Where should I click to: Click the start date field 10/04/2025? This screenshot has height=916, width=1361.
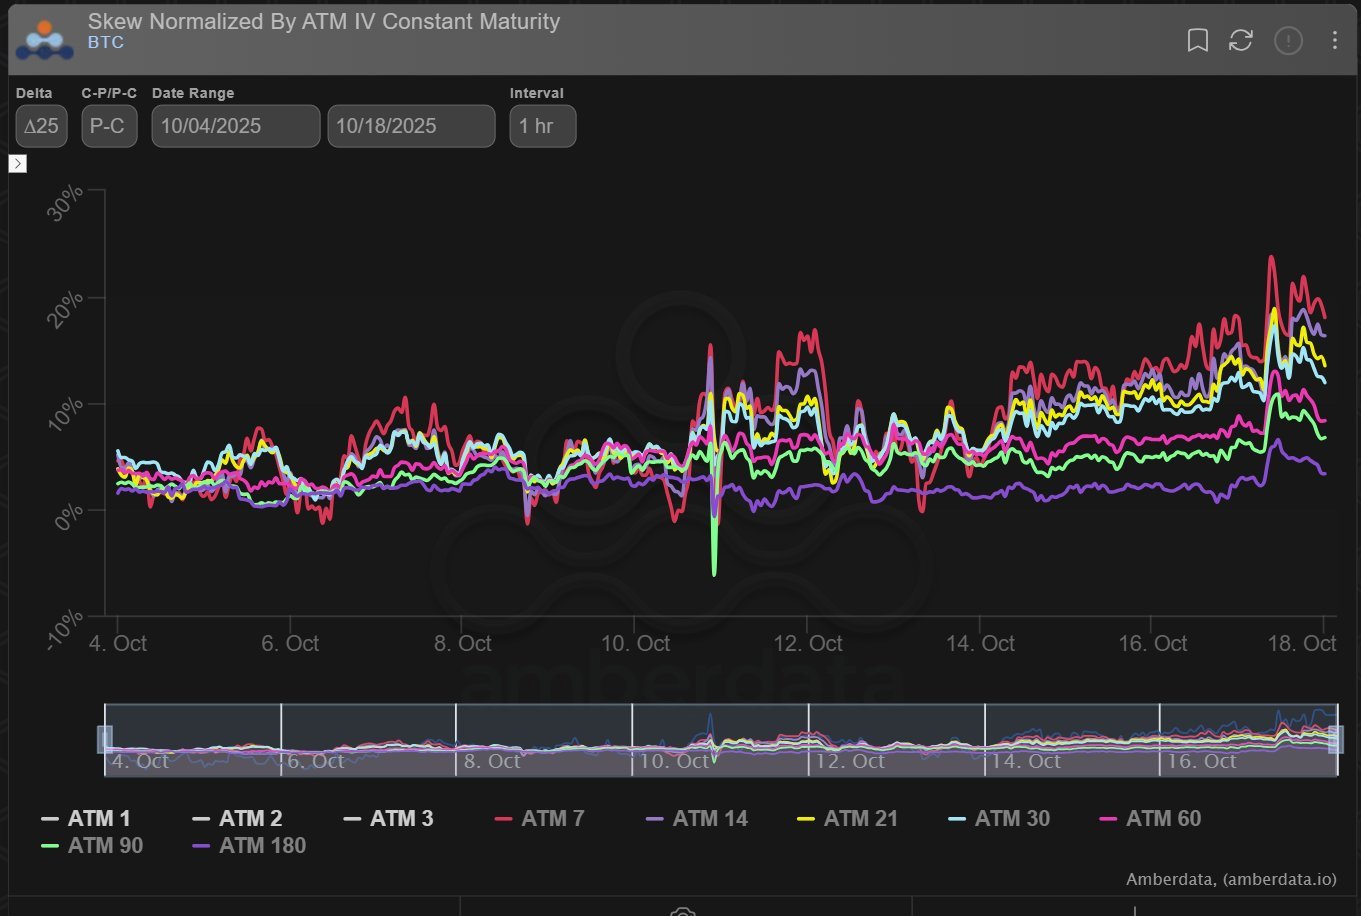tap(236, 126)
